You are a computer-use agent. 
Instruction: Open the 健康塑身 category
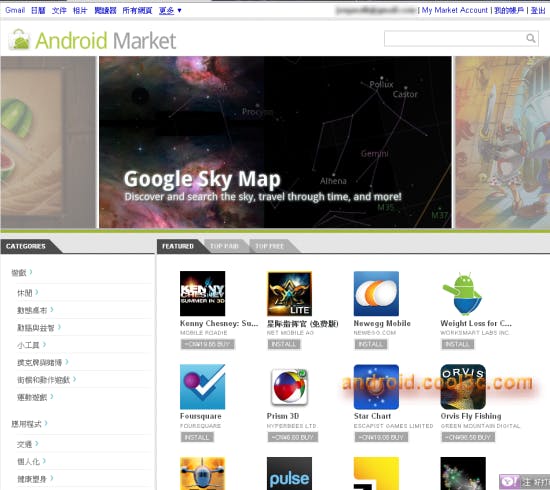click(x=32, y=479)
